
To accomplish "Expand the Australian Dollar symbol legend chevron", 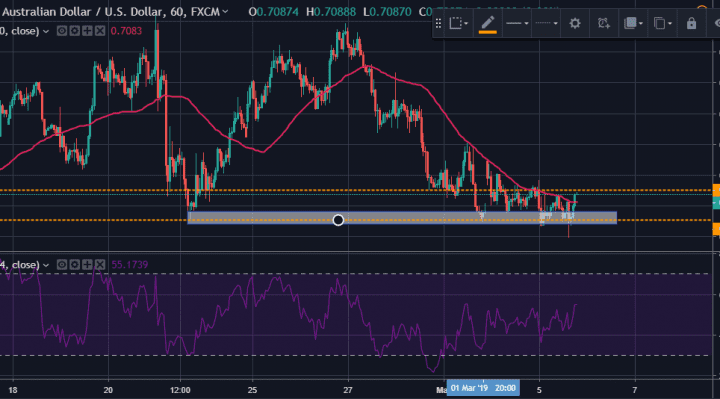I will (225, 12).
